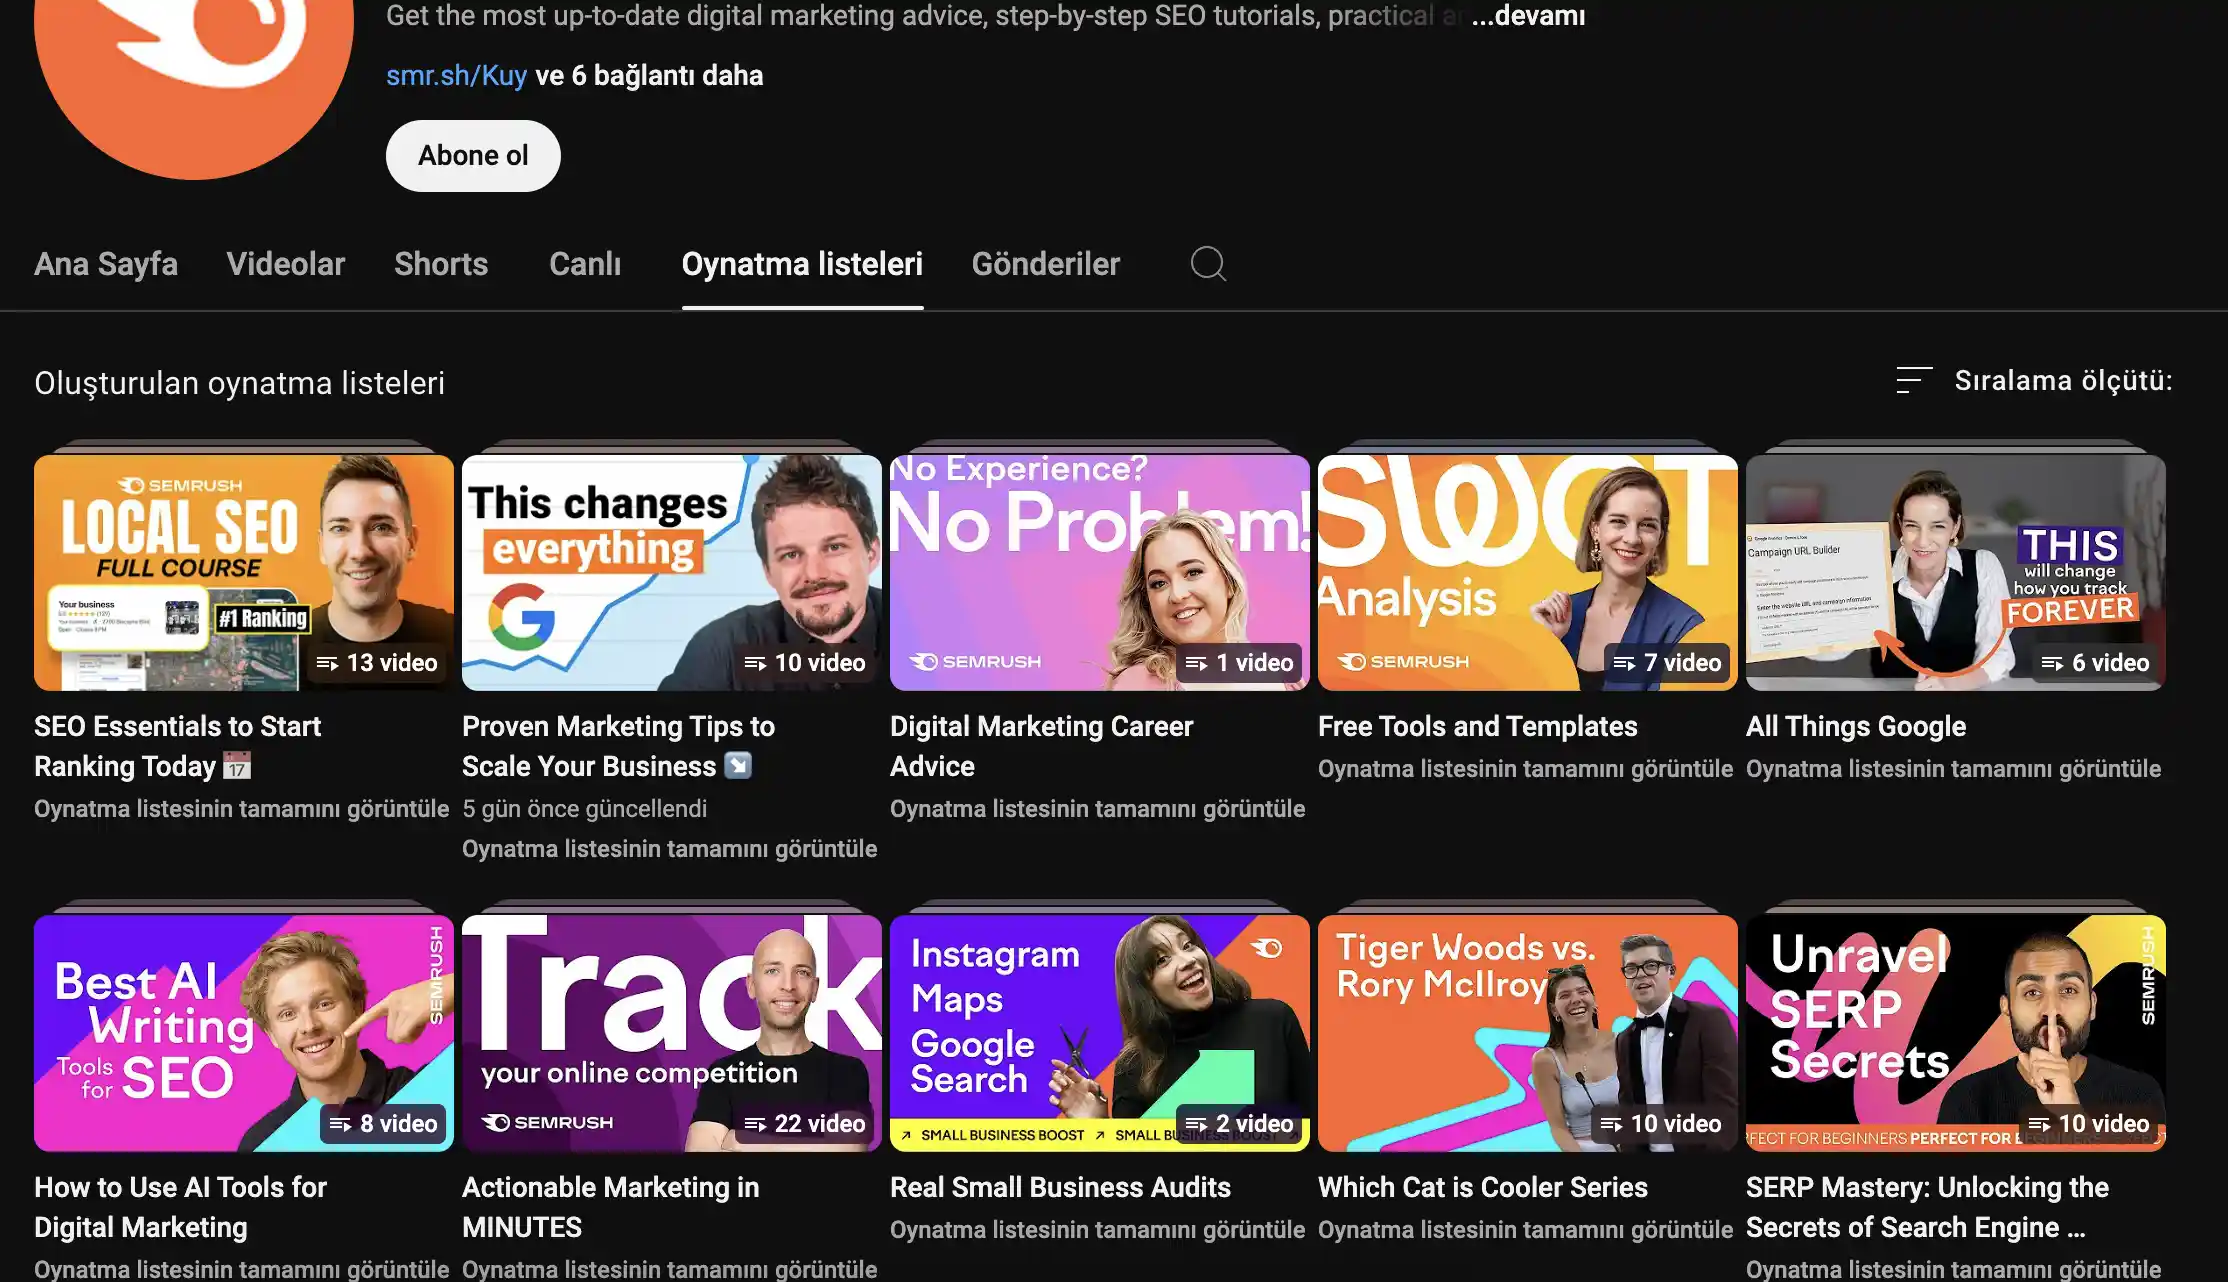Click the '22 video' playlist count badge
This screenshot has height=1282, width=2228.
[x=805, y=1124]
